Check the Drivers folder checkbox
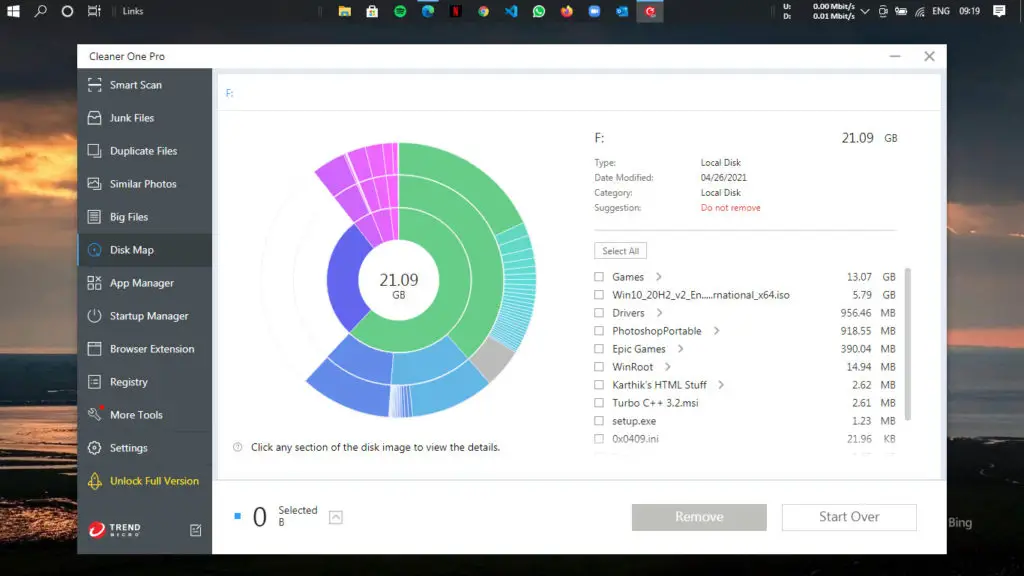The height and width of the screenshot is (576, 1024). click(x=599, y=313)
